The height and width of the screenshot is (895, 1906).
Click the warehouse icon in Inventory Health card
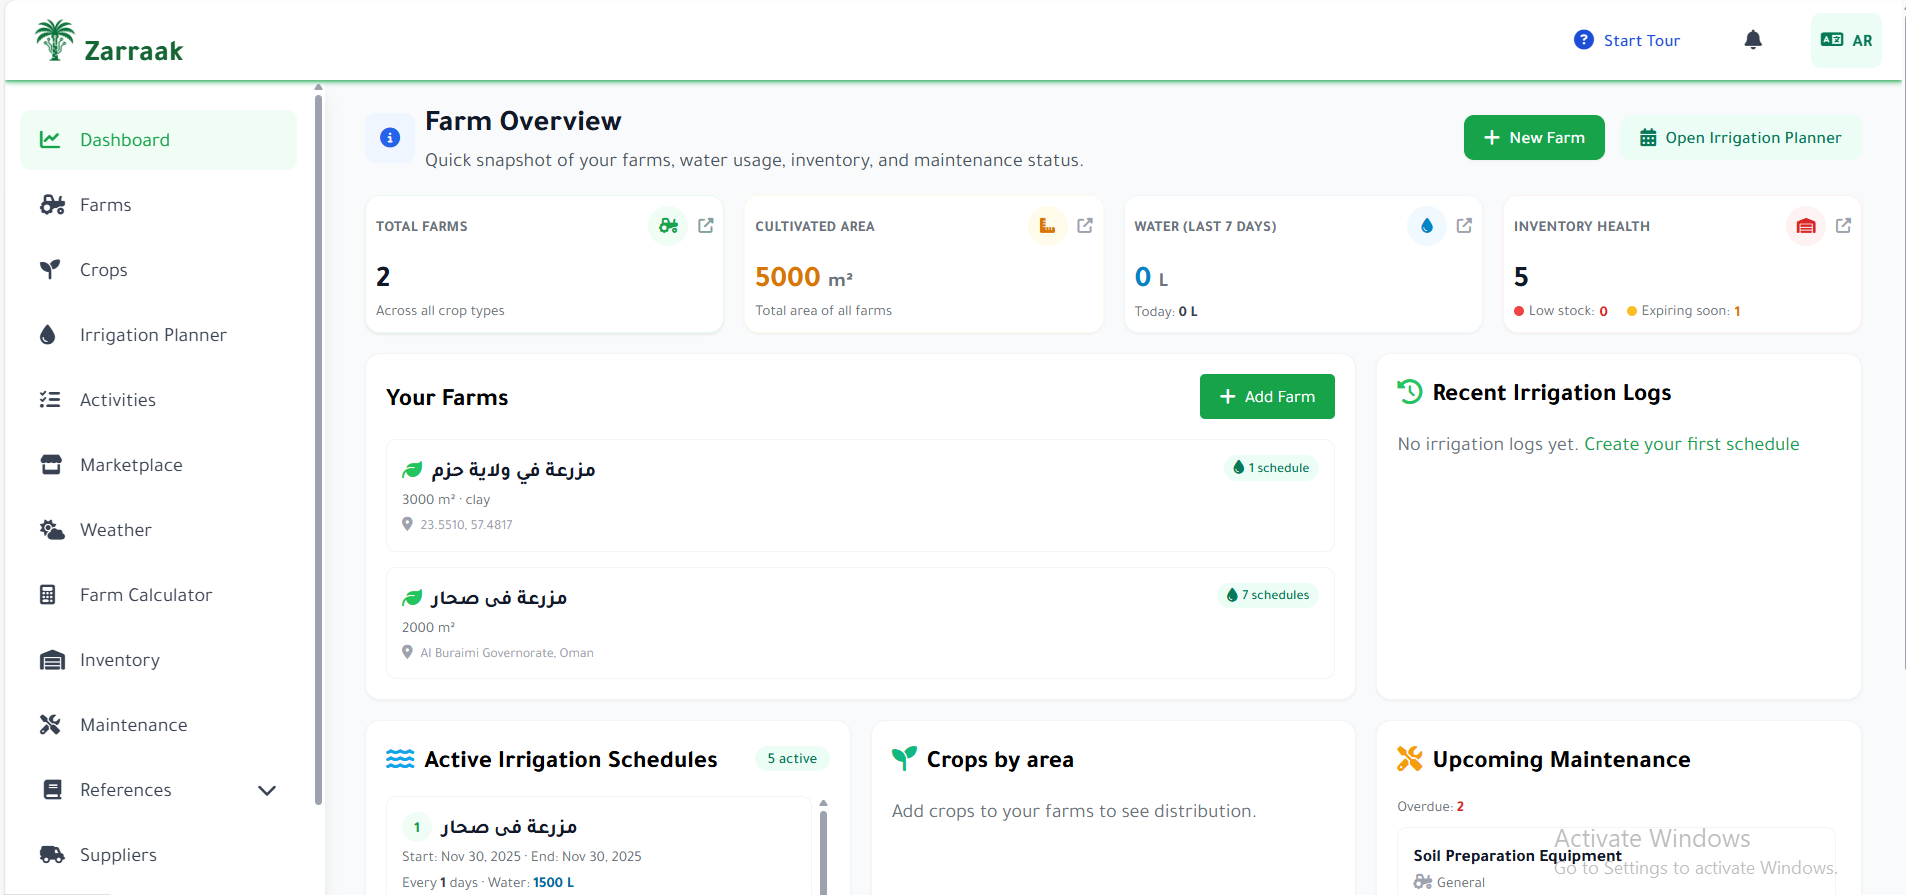[x=1806, y=226]
